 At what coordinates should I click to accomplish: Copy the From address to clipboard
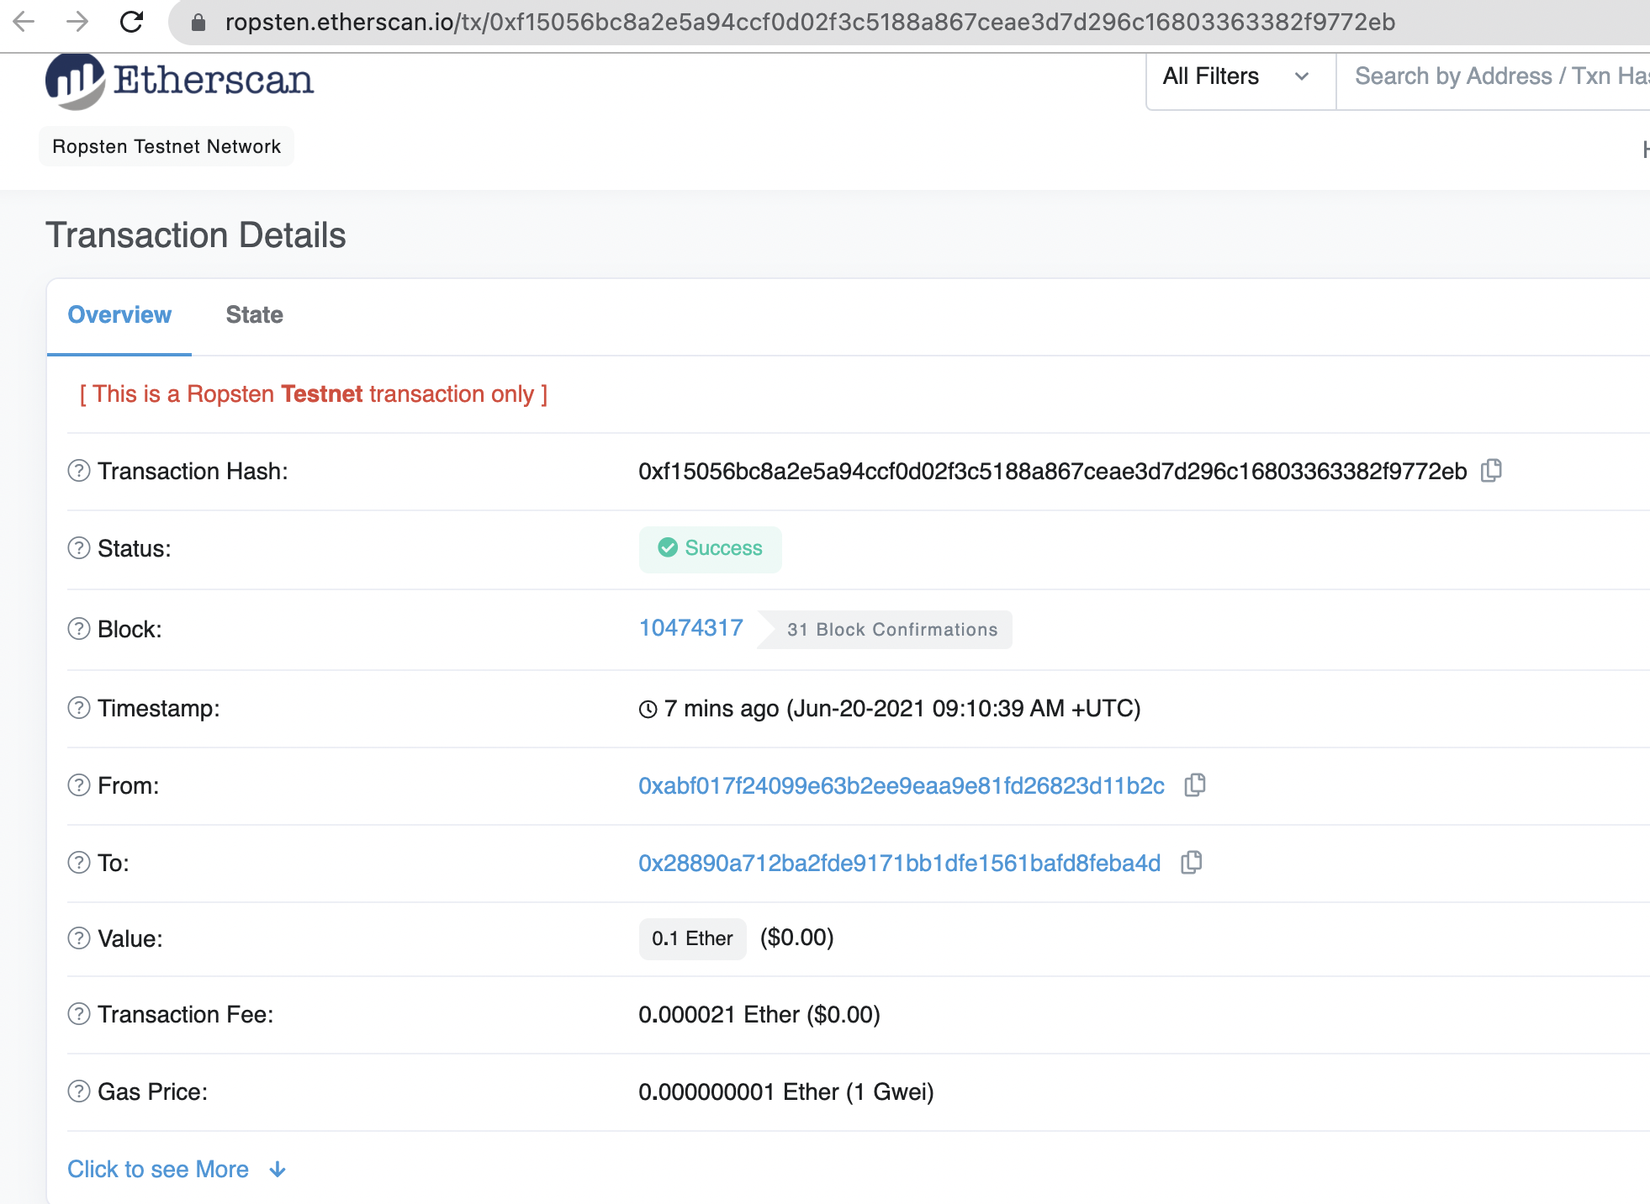coord(1195,785)
